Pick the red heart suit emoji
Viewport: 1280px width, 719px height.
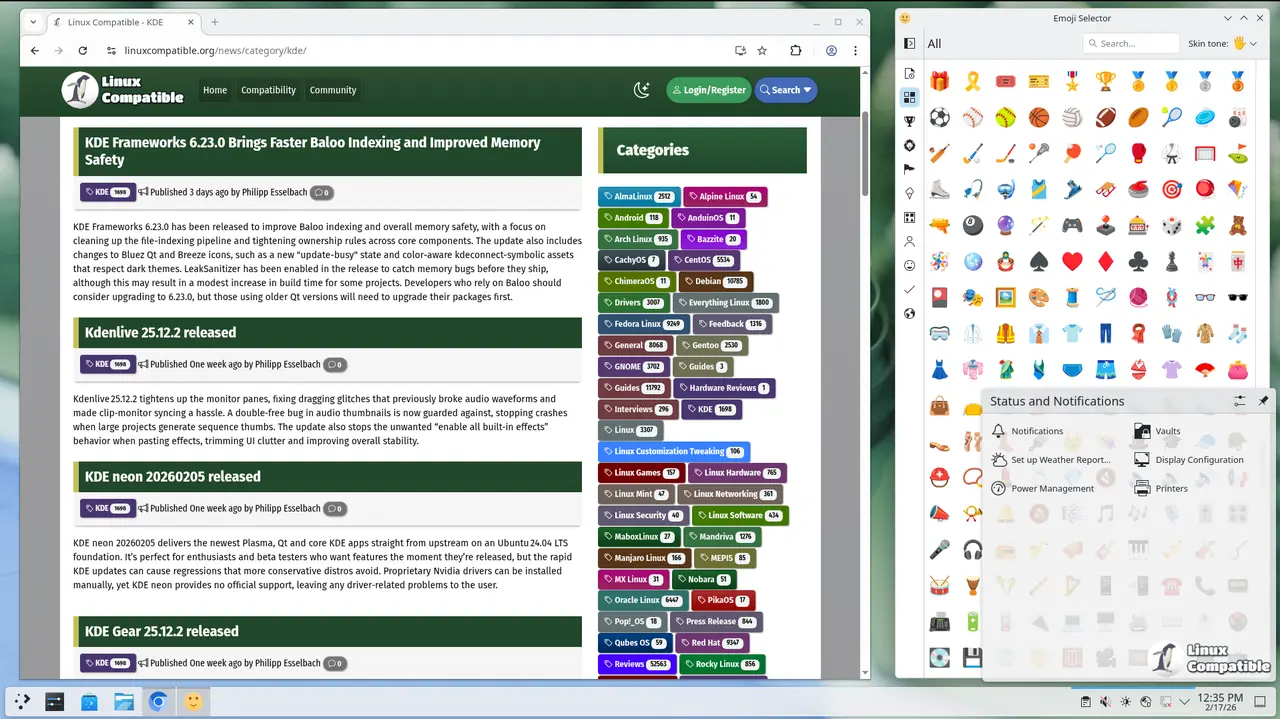[x=1072, y=262]
